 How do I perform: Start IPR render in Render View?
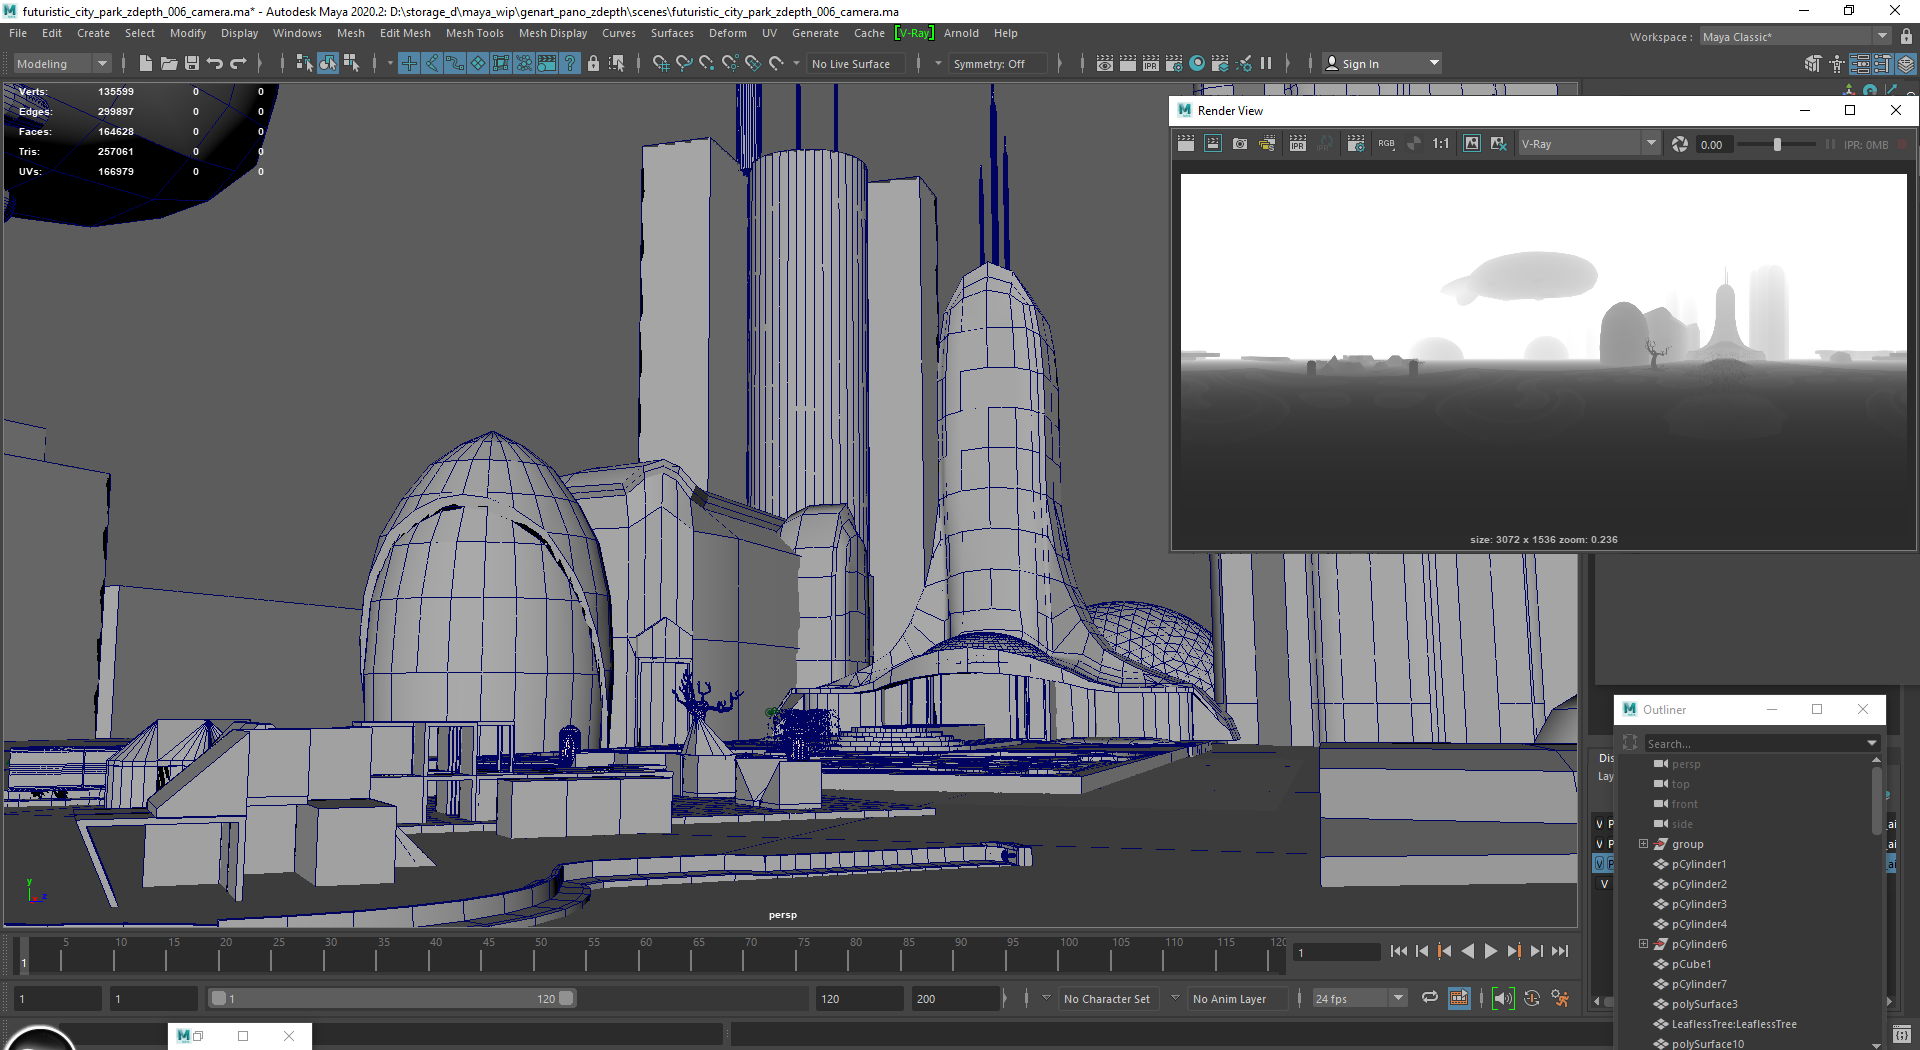pyautogui.click(x=1297, y=143)
